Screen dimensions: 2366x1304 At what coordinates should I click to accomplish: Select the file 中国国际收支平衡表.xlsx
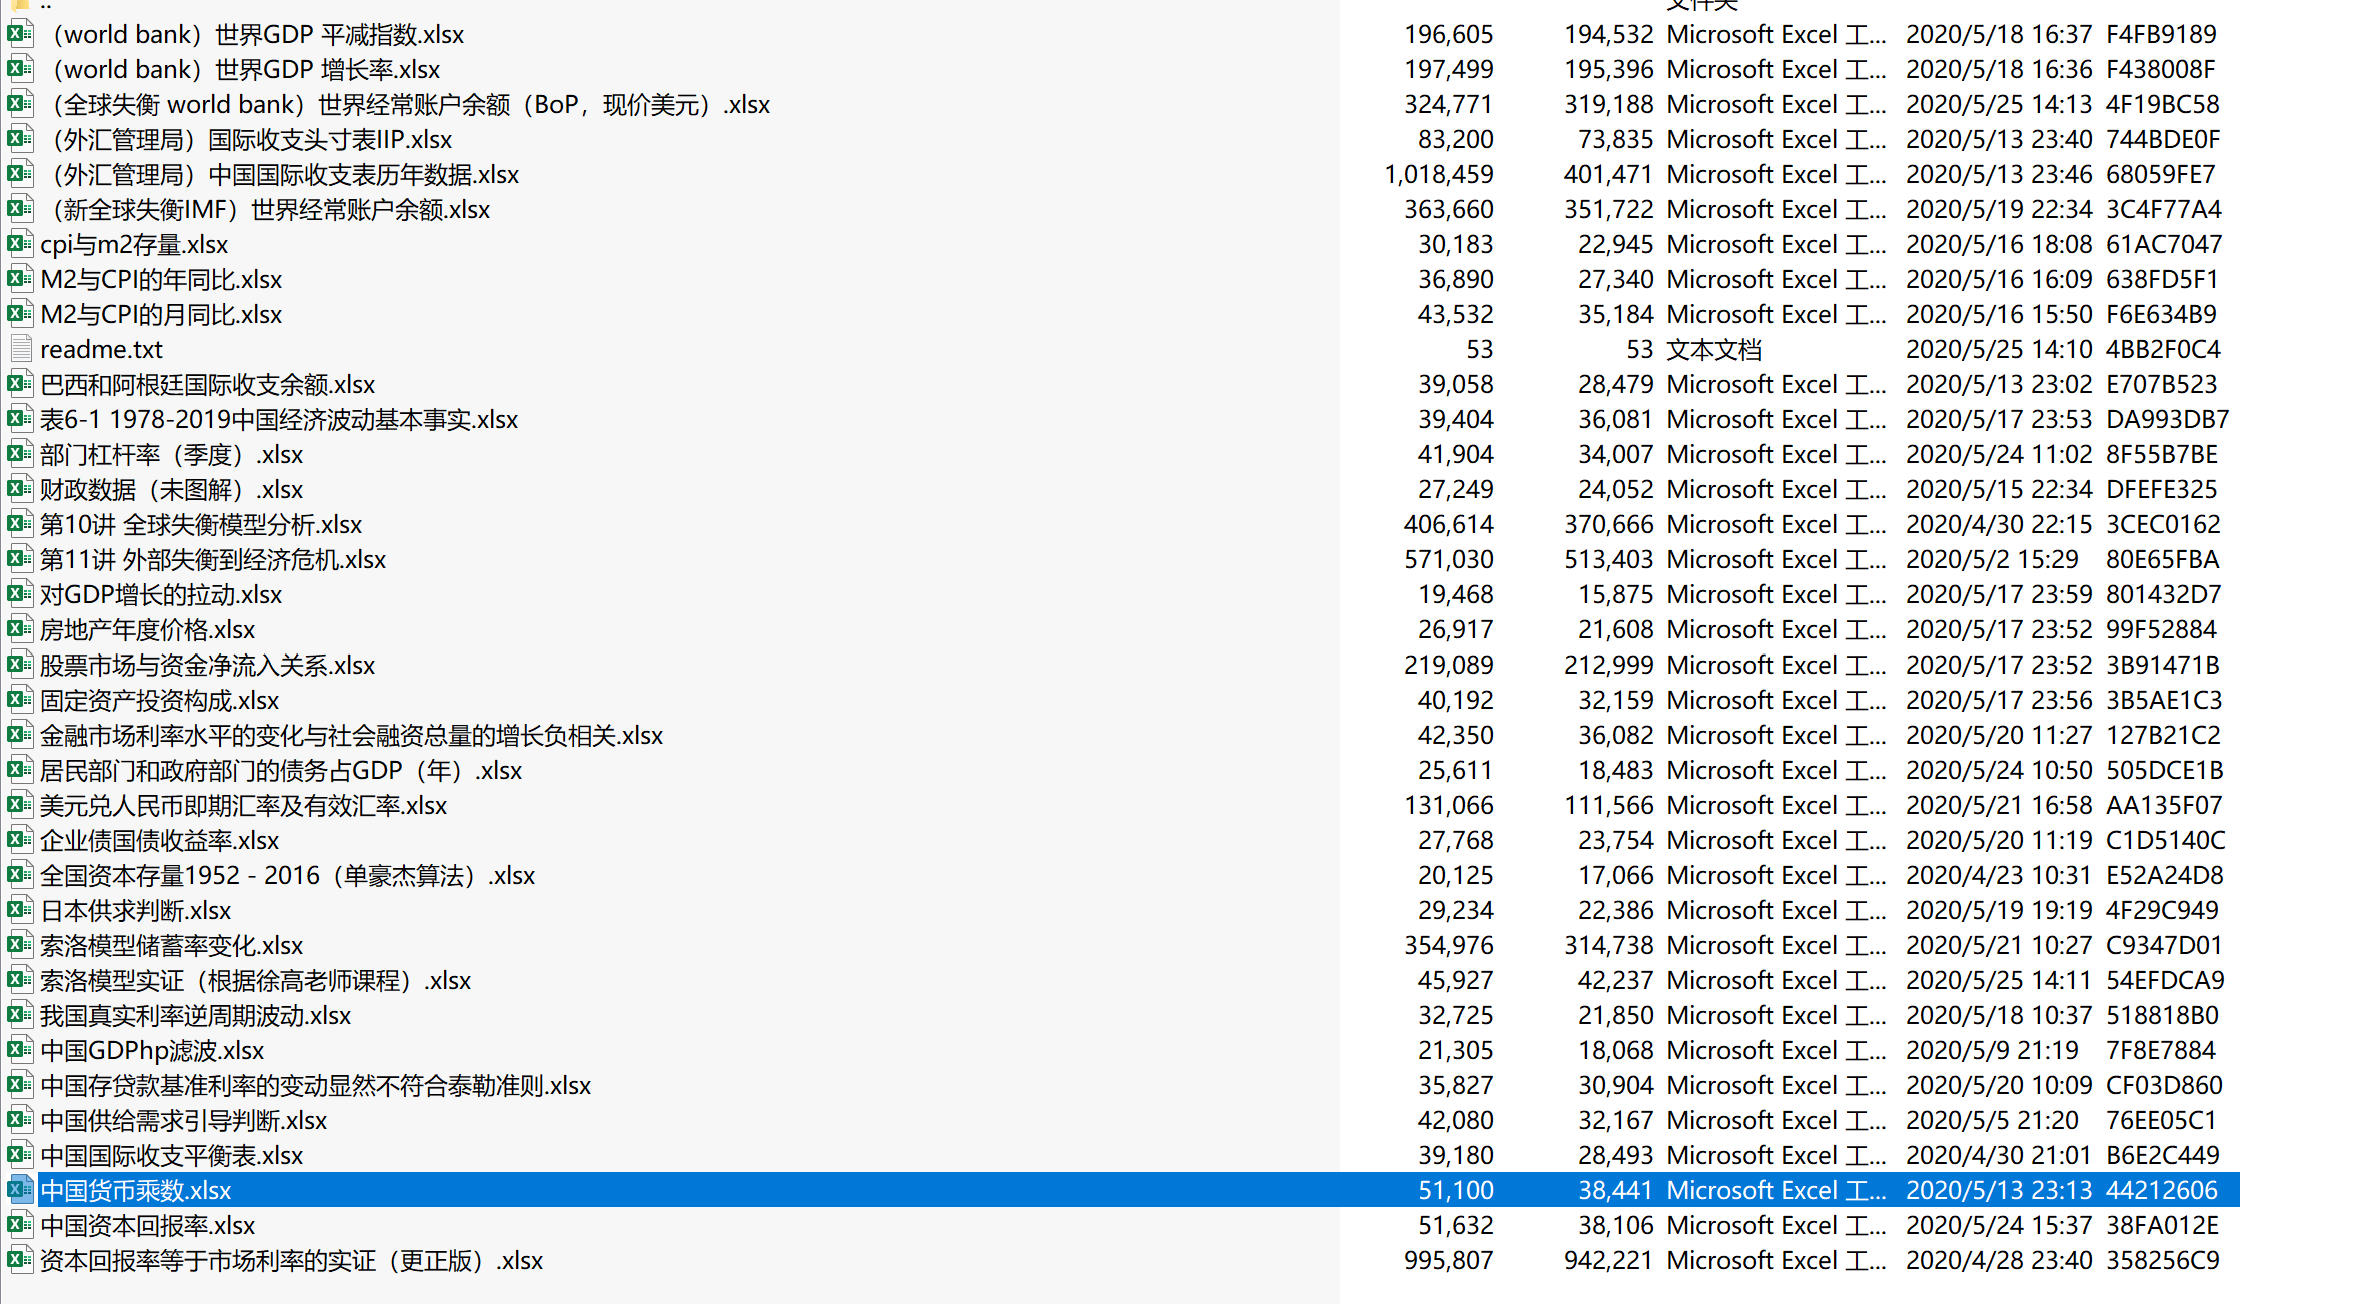pos(172,1156)
